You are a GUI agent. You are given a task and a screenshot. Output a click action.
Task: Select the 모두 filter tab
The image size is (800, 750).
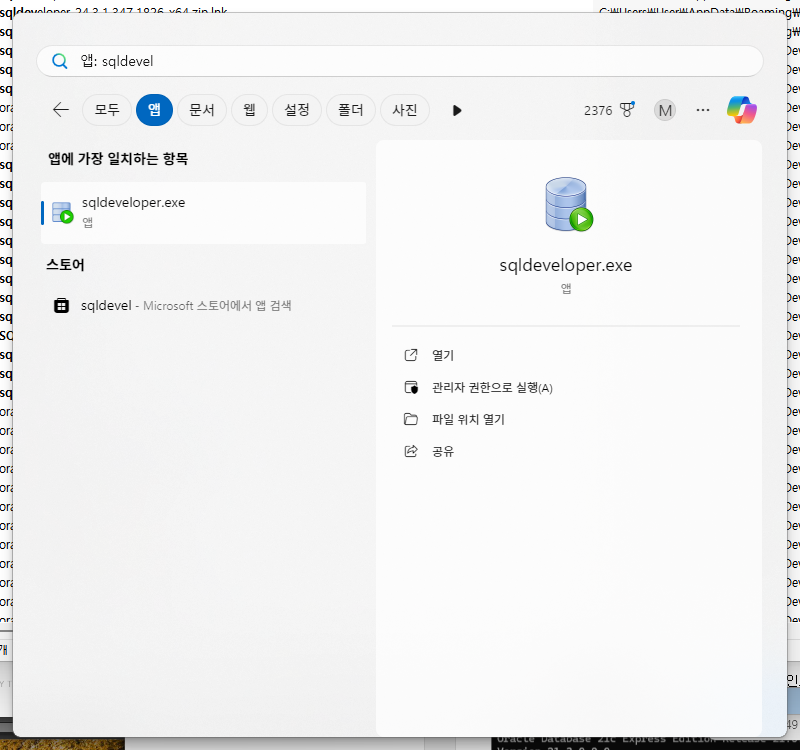(x=107, y=110)
